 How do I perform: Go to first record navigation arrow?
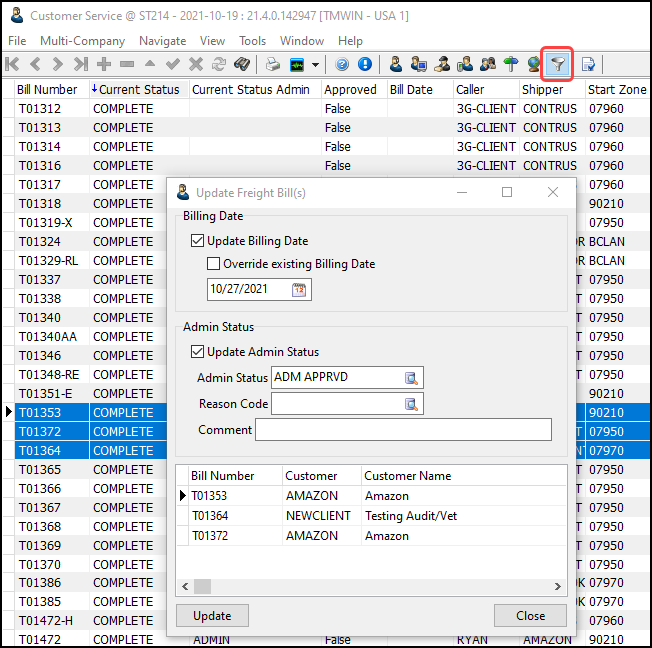pyautogui.click(x=13, y=64)
